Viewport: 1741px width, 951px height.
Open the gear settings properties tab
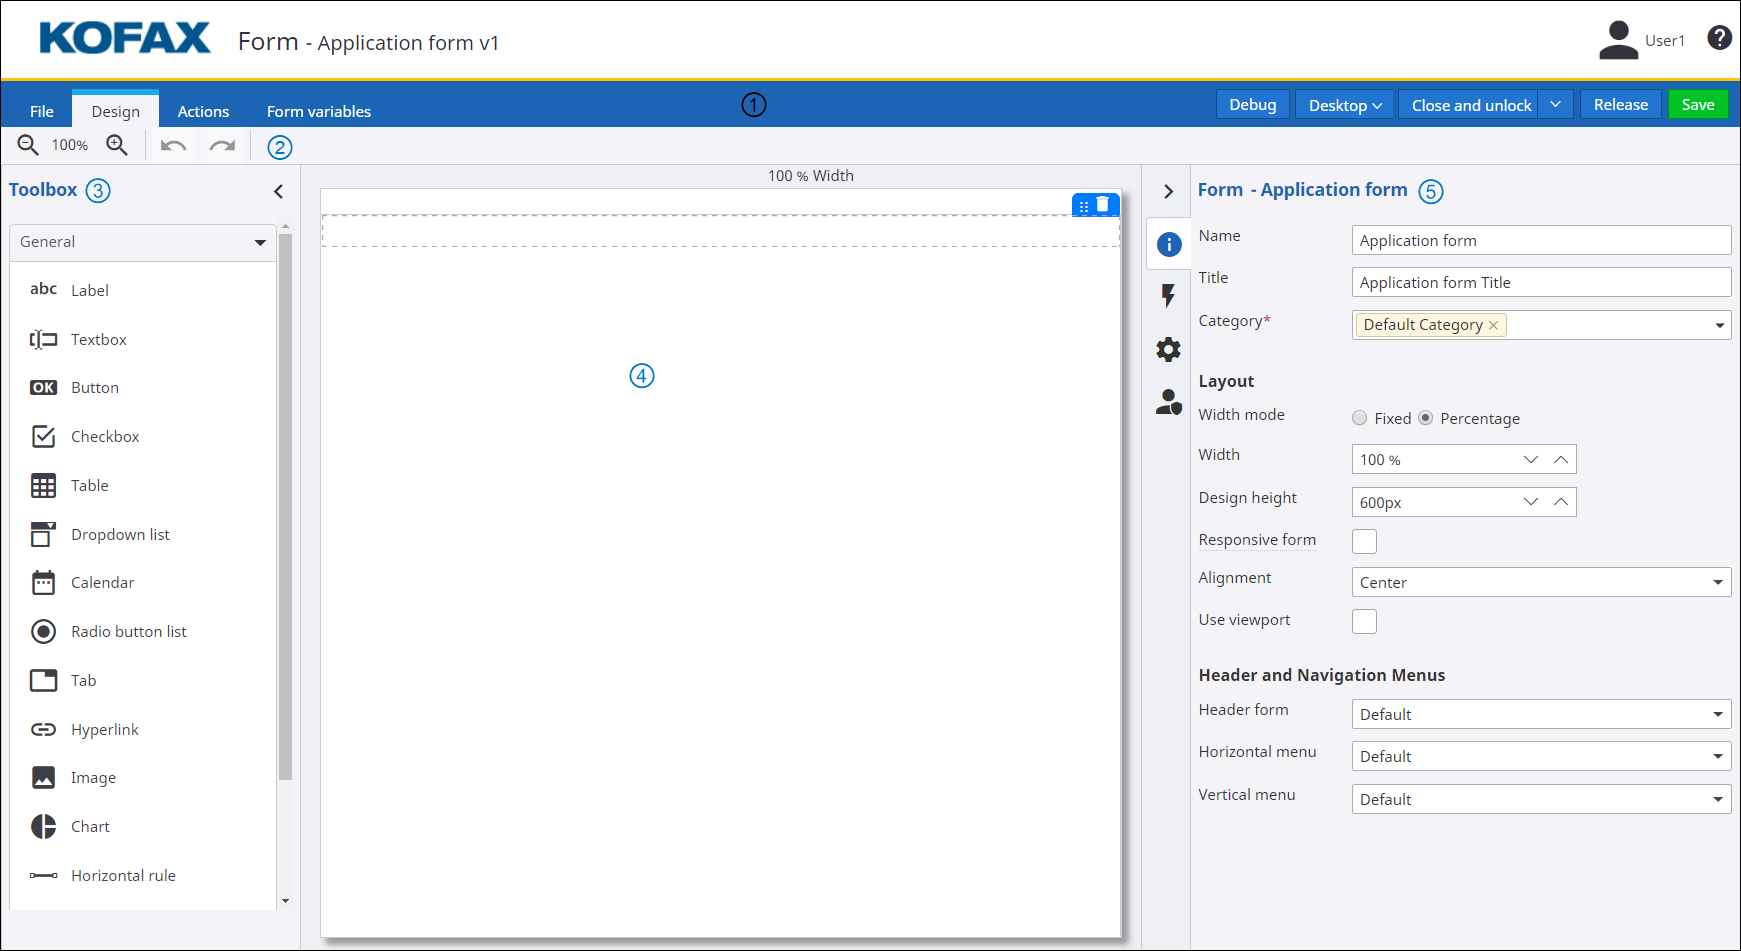click(x=1168, y=349)
